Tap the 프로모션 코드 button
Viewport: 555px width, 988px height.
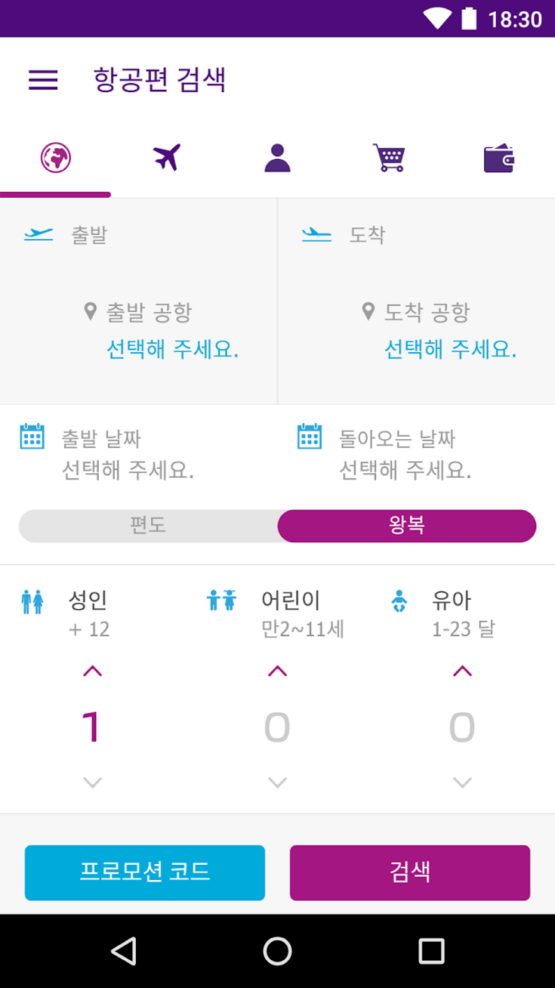[x=145, y=873]
